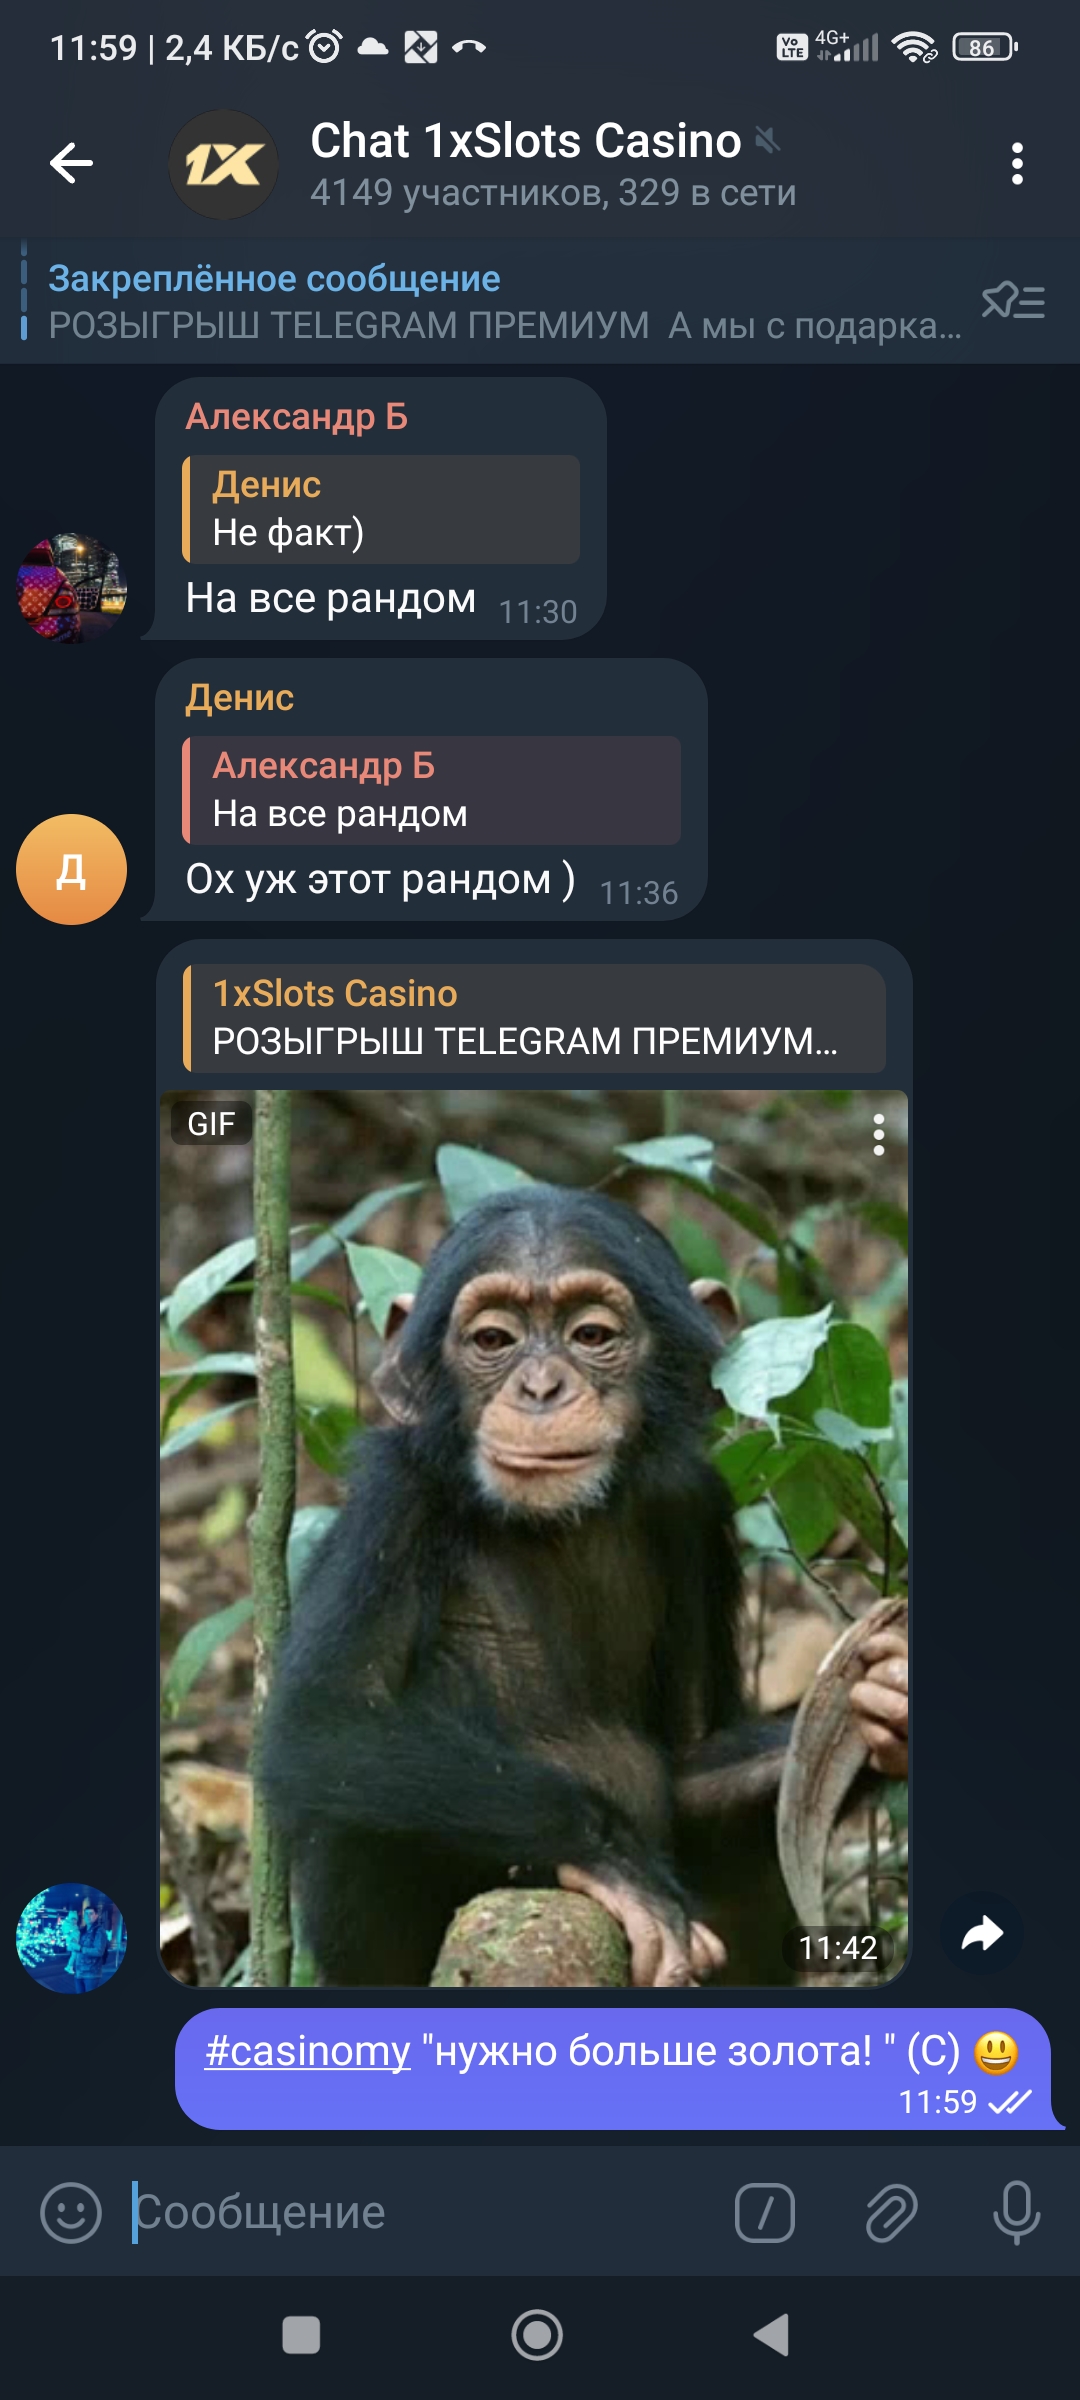The image size is (1080, 2400).
Task: Tap the back arrow in chat header
Action: pos(71,163)
